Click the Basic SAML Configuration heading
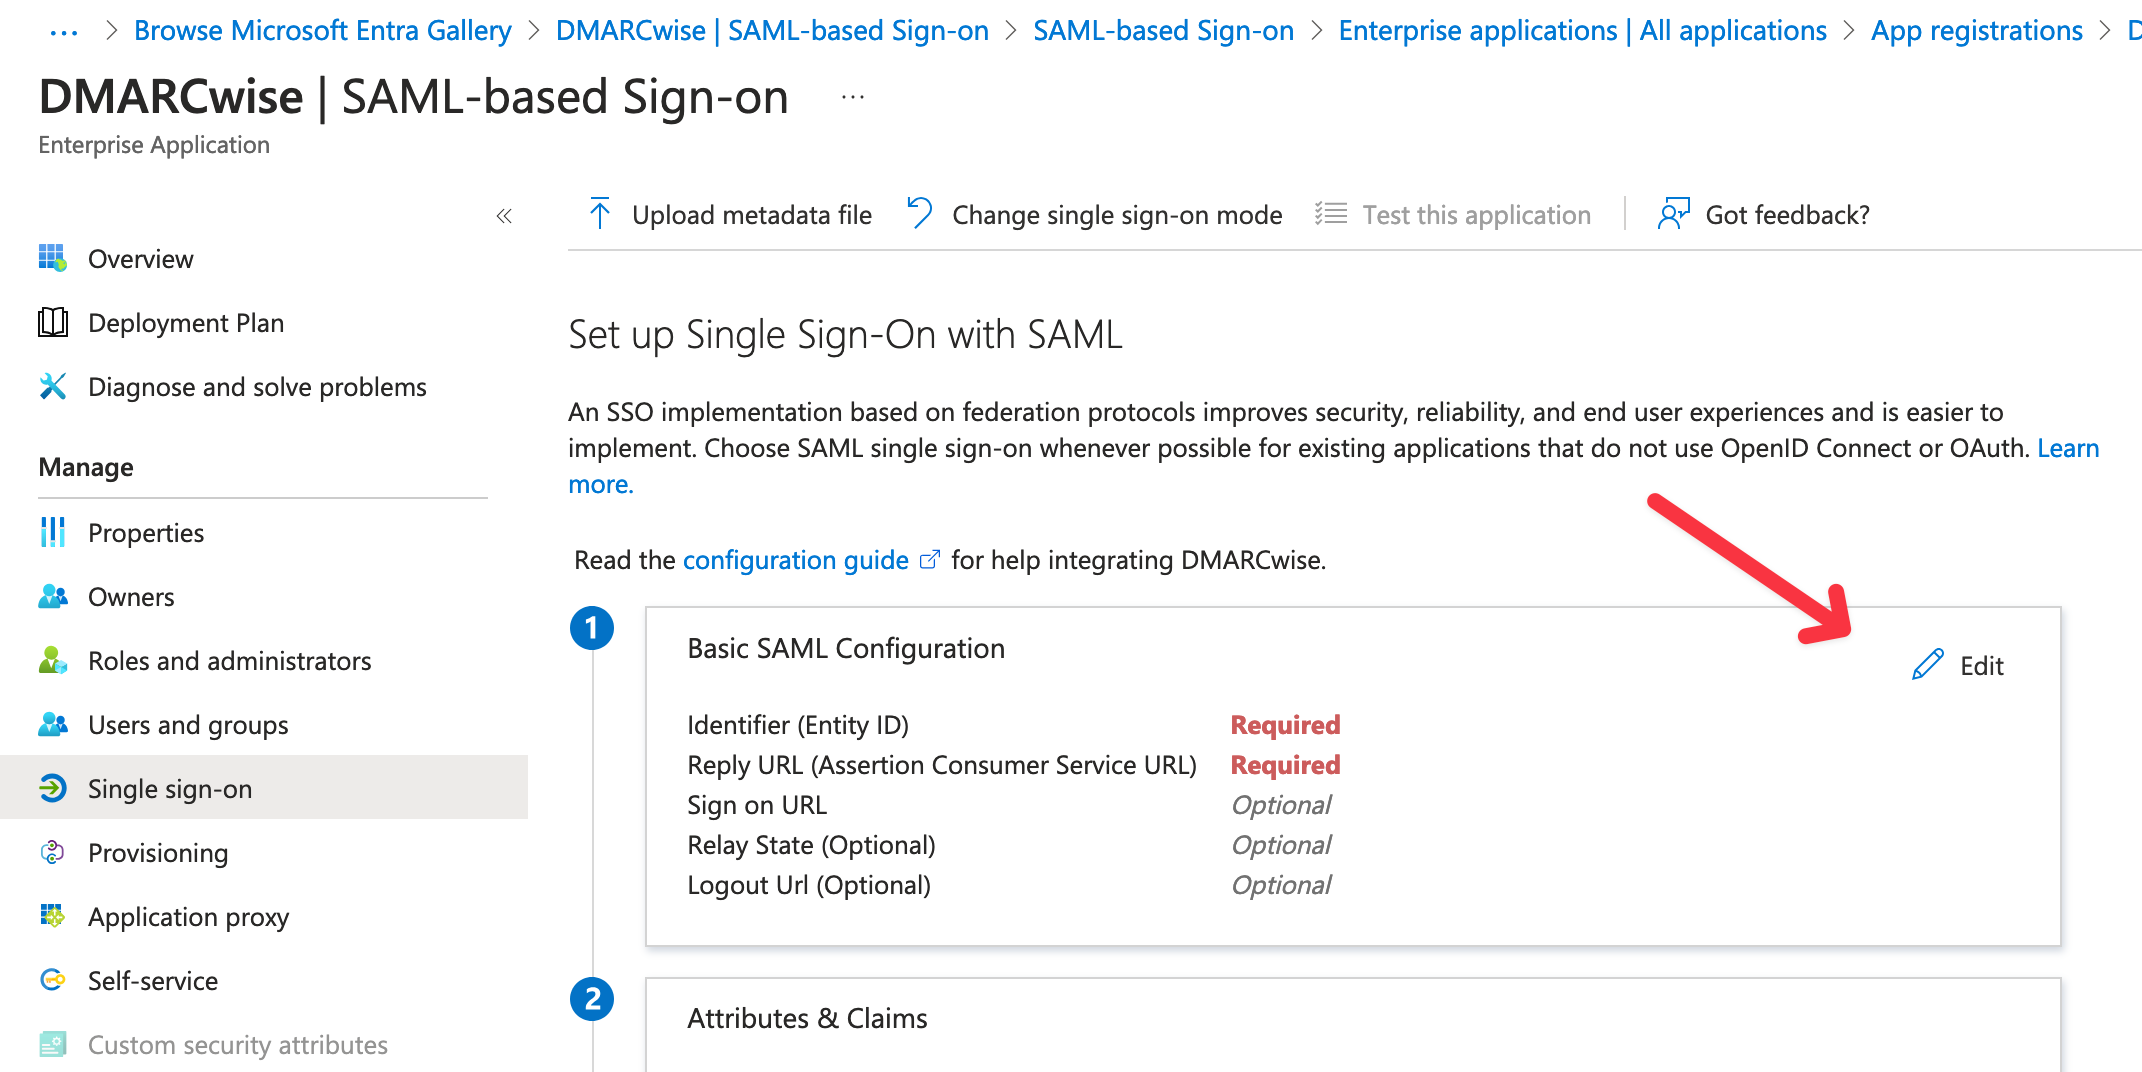The height and width of the screenshot is (1072, 2142). click(846, 648)
